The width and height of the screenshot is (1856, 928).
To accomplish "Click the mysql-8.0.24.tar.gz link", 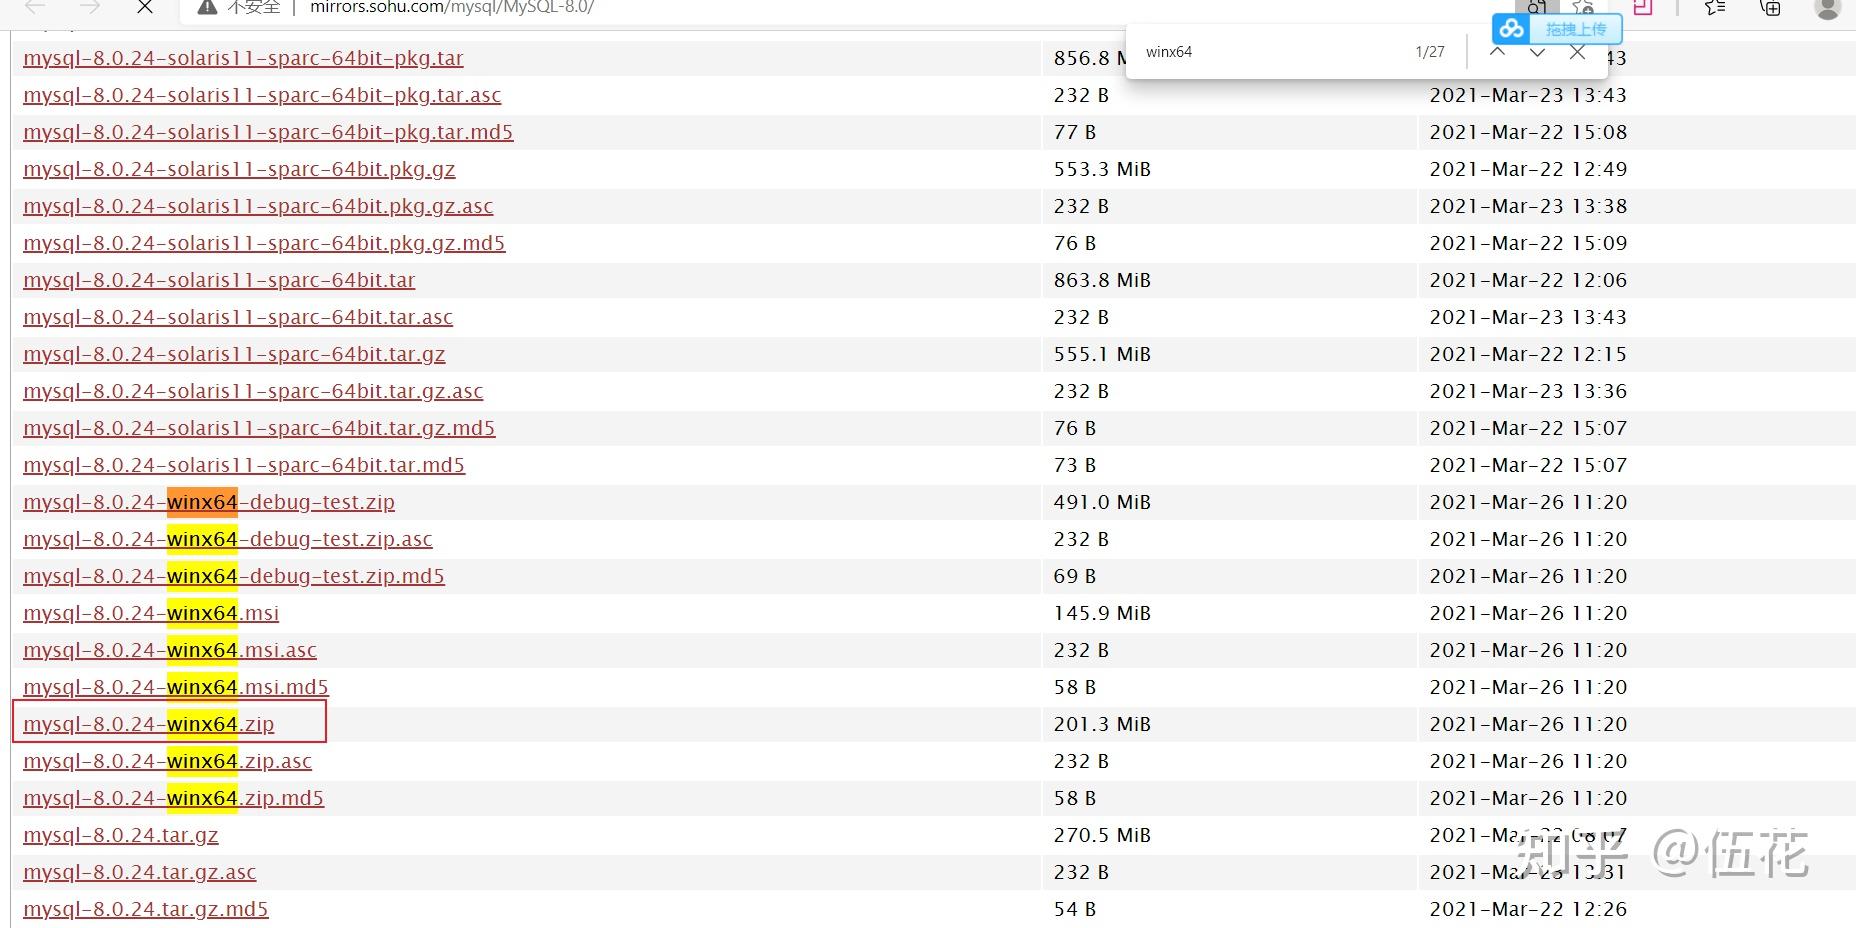I will tap(121, 835).
